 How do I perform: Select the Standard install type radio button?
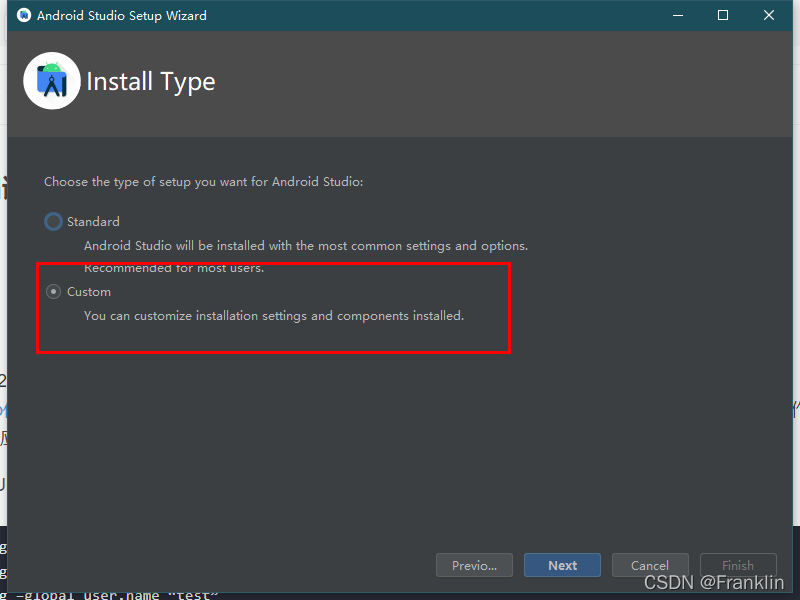pyautogui.click(x=54, y=221)
